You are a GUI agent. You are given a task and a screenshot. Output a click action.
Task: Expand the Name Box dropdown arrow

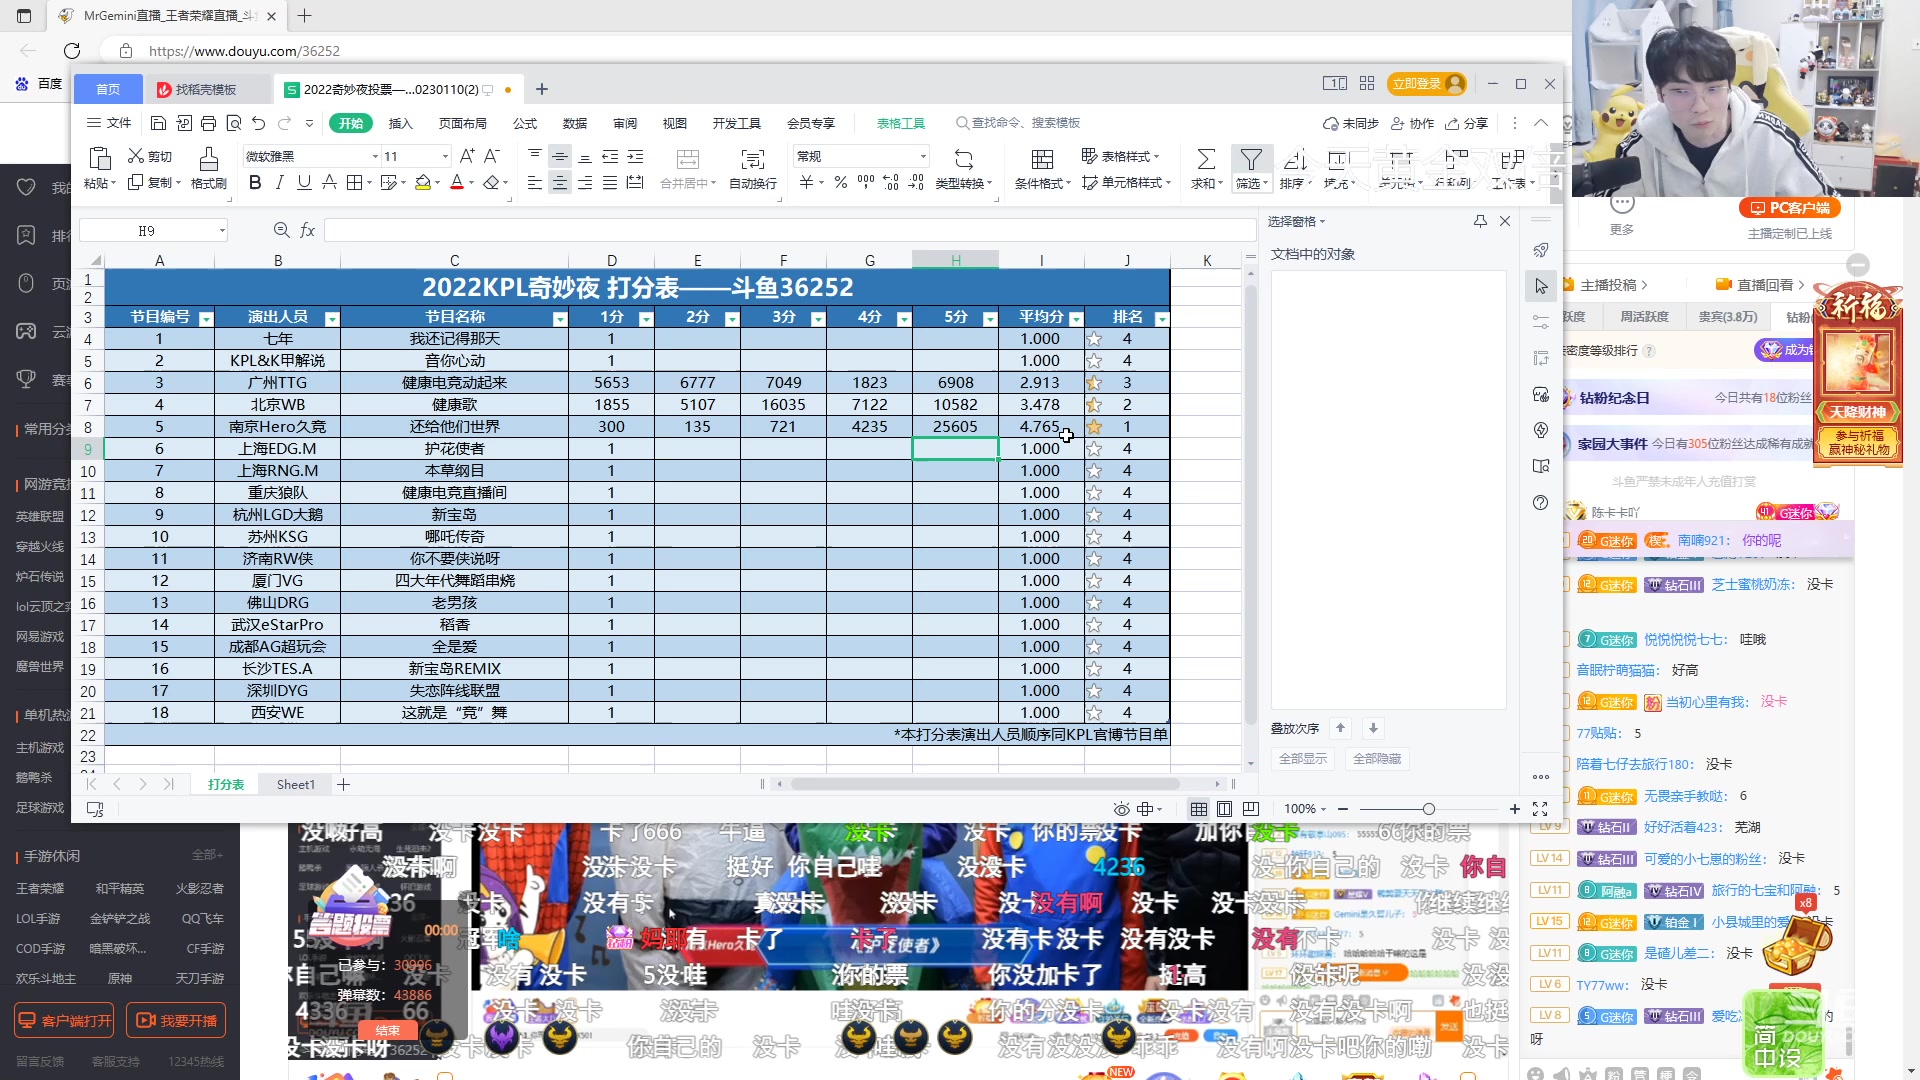[x=222, y=231]
